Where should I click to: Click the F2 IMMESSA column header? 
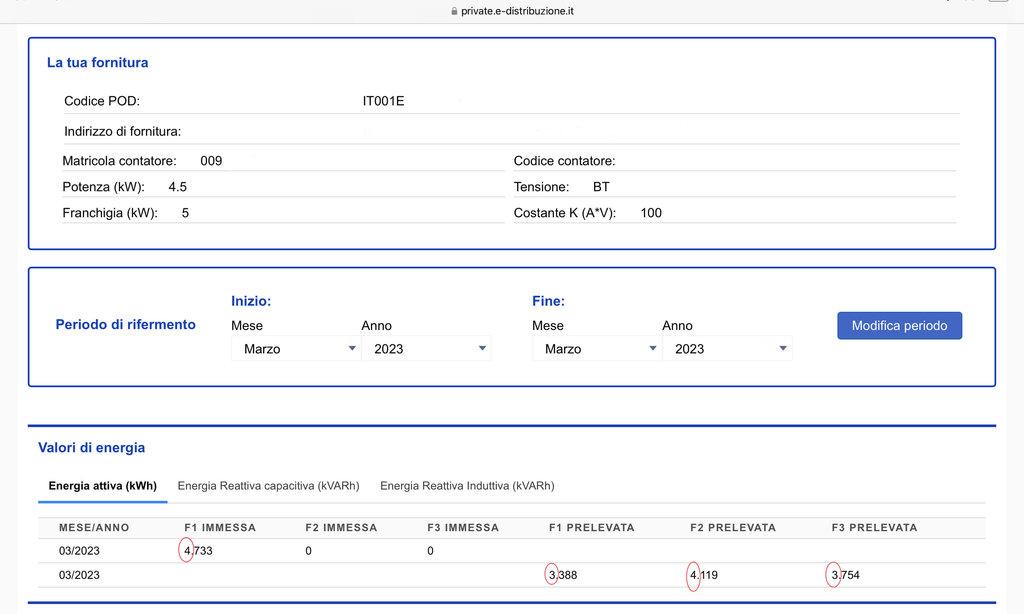341,527
